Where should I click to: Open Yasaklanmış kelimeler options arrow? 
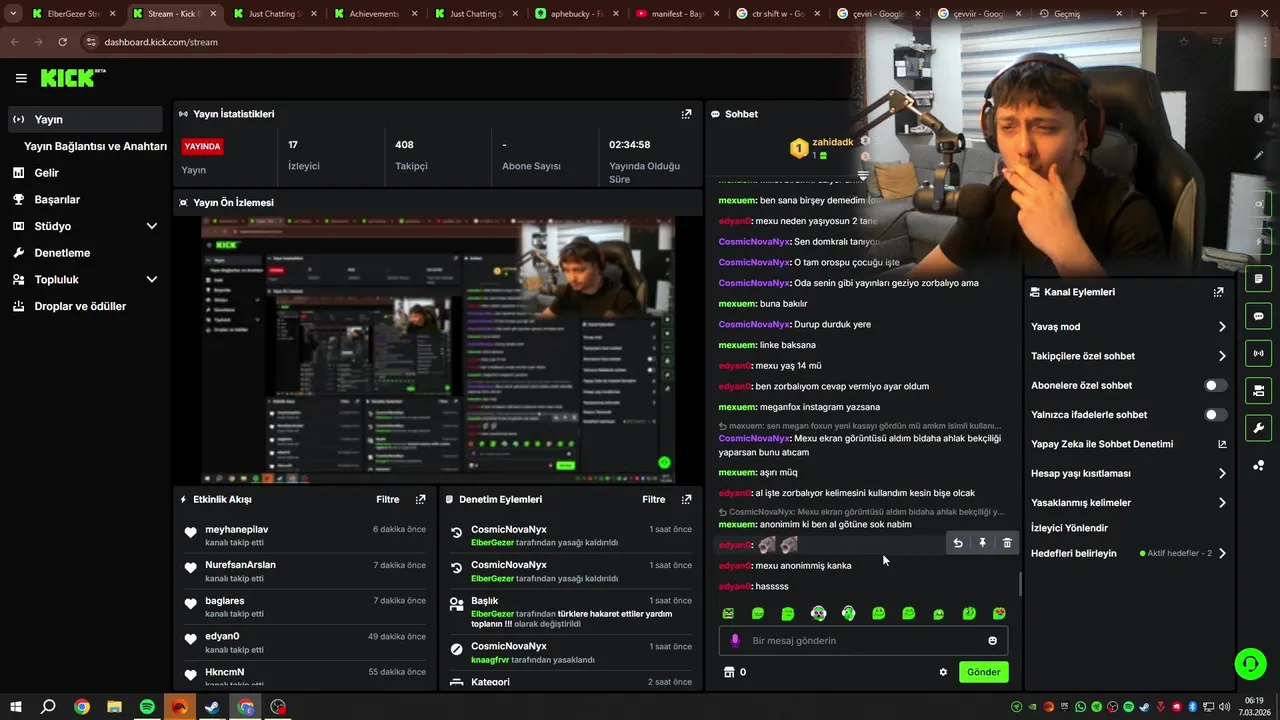pos(1222,503)
